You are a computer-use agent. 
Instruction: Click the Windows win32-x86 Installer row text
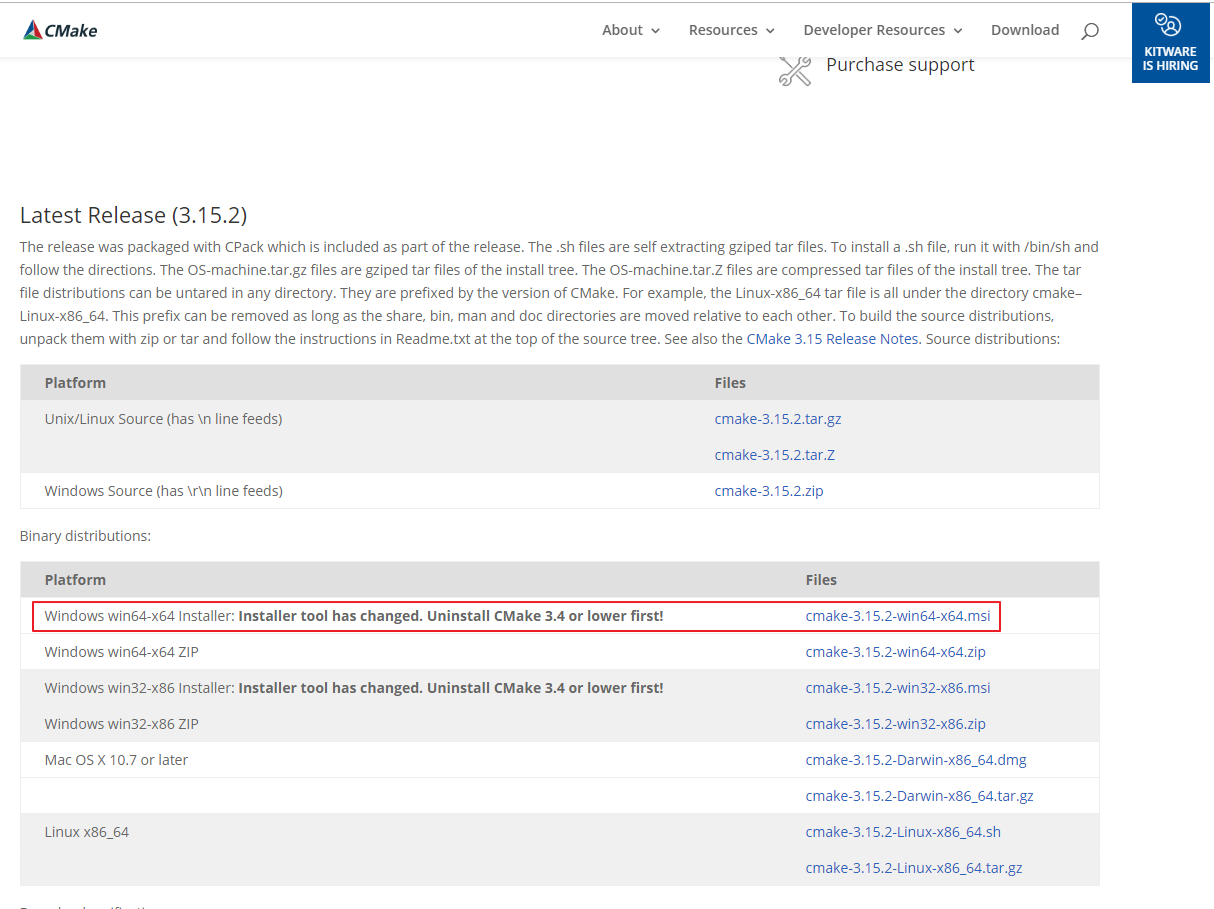point(354,688)
